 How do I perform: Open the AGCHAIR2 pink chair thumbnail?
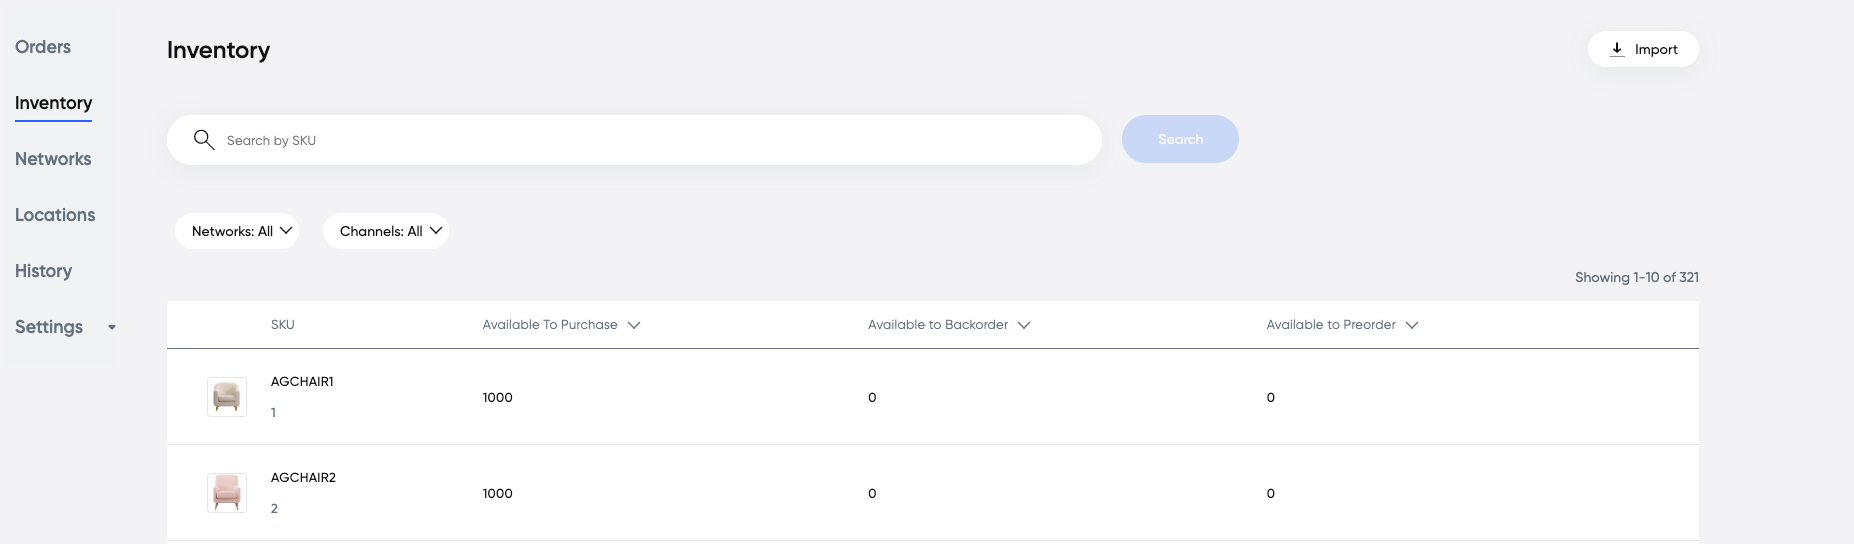click(x=227, y=493)
